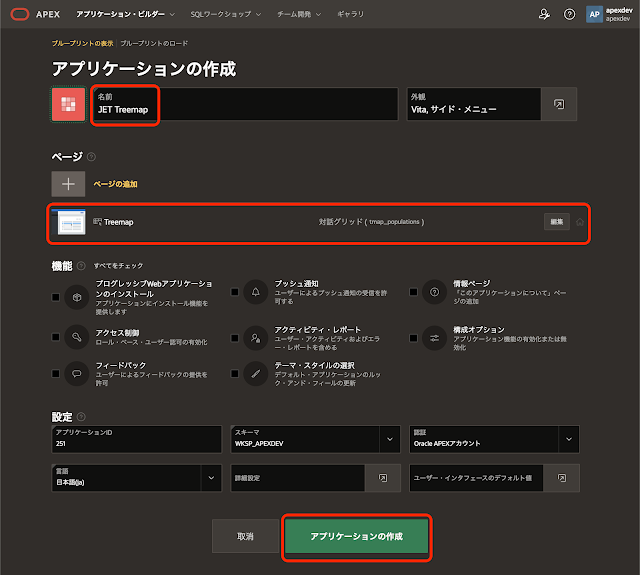Screen dimensions: 640x575
Task: Click the red application icon tile
Action: point(68,104)
